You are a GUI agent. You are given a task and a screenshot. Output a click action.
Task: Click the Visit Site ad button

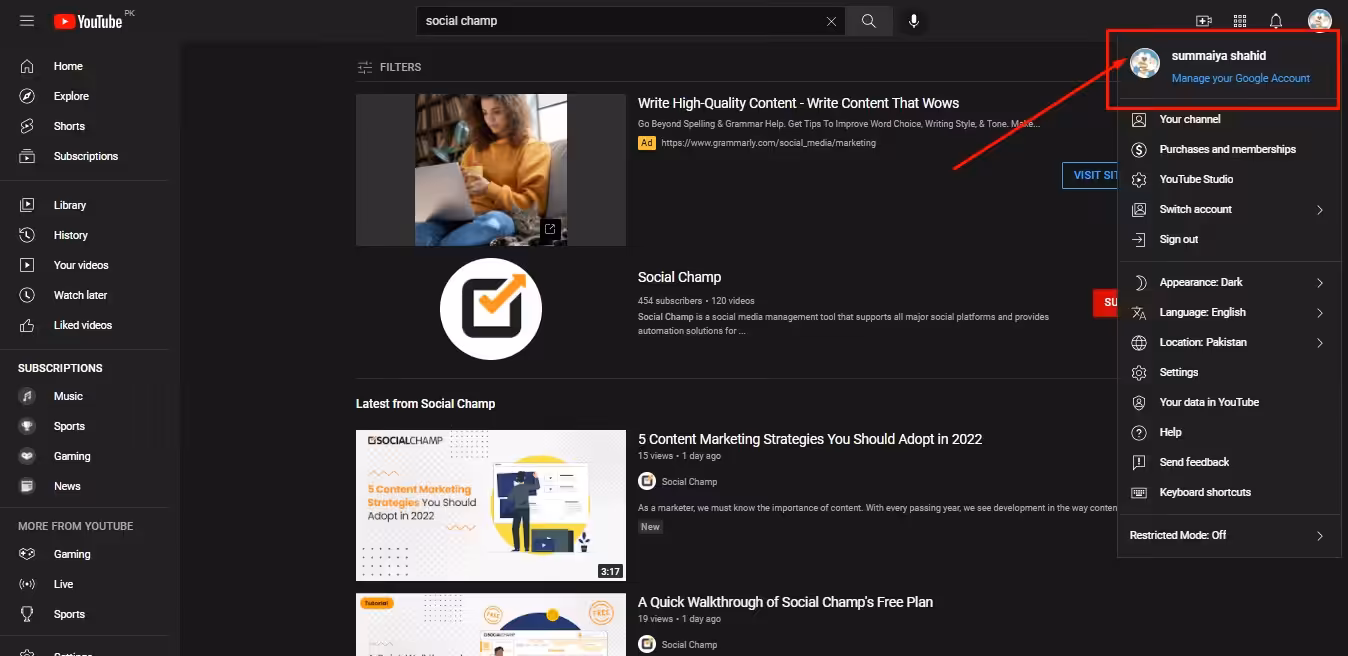[x=1090, y=175]
